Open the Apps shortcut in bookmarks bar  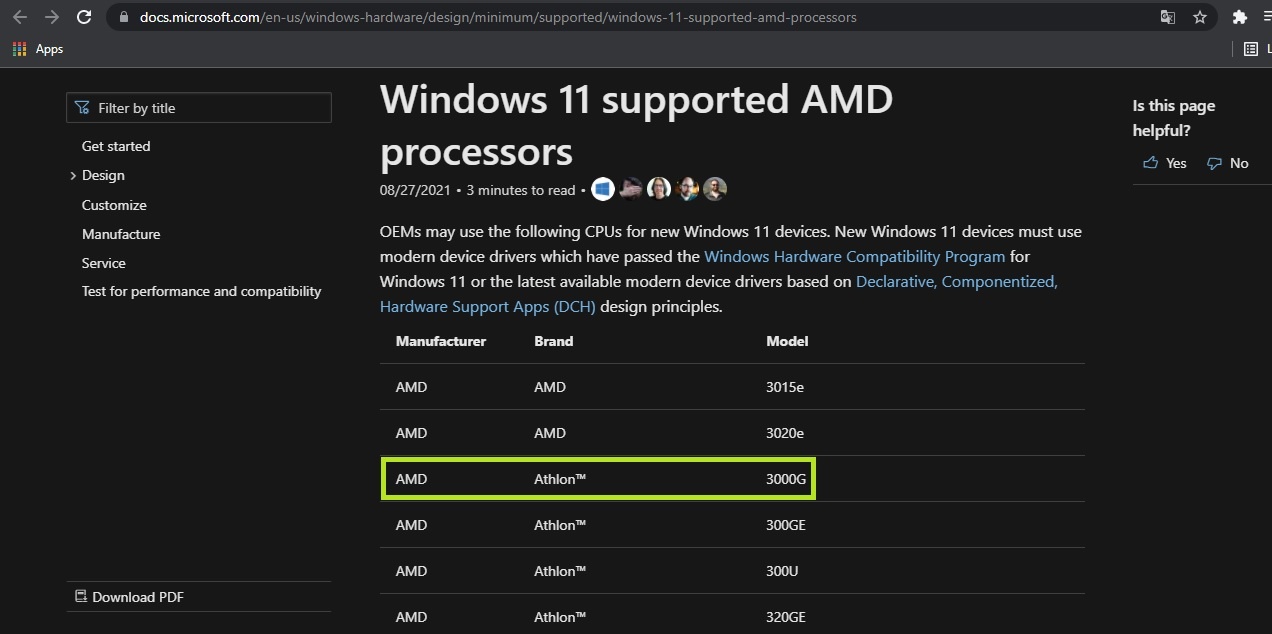pos(37,49)
